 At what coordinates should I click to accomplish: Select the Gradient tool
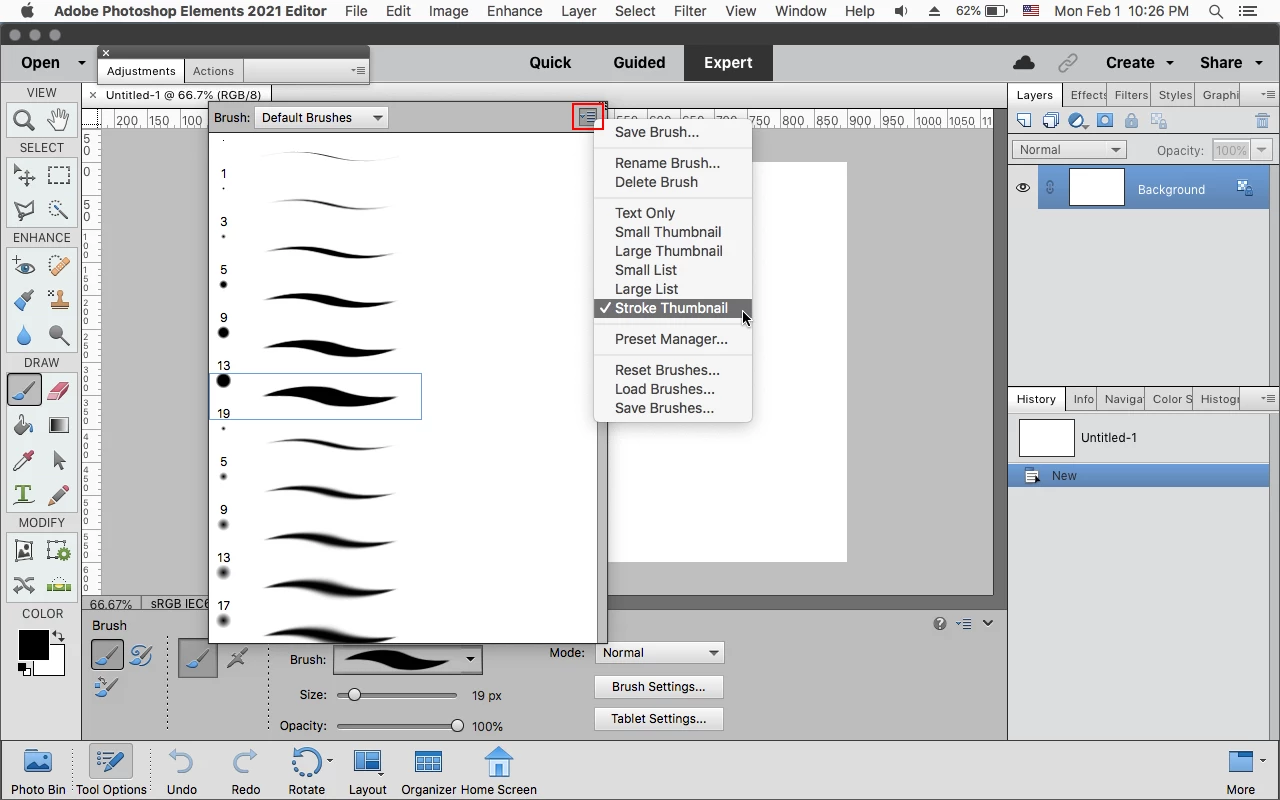coord(59,425)
